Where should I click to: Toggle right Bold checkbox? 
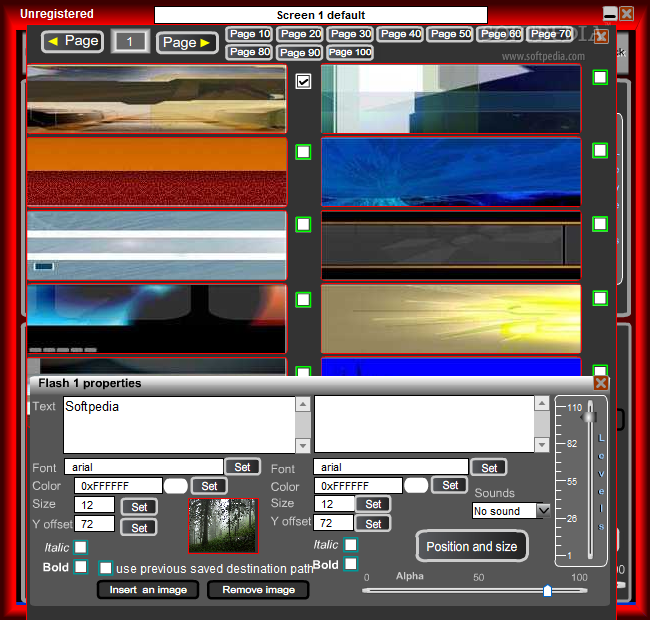[351, 564]
